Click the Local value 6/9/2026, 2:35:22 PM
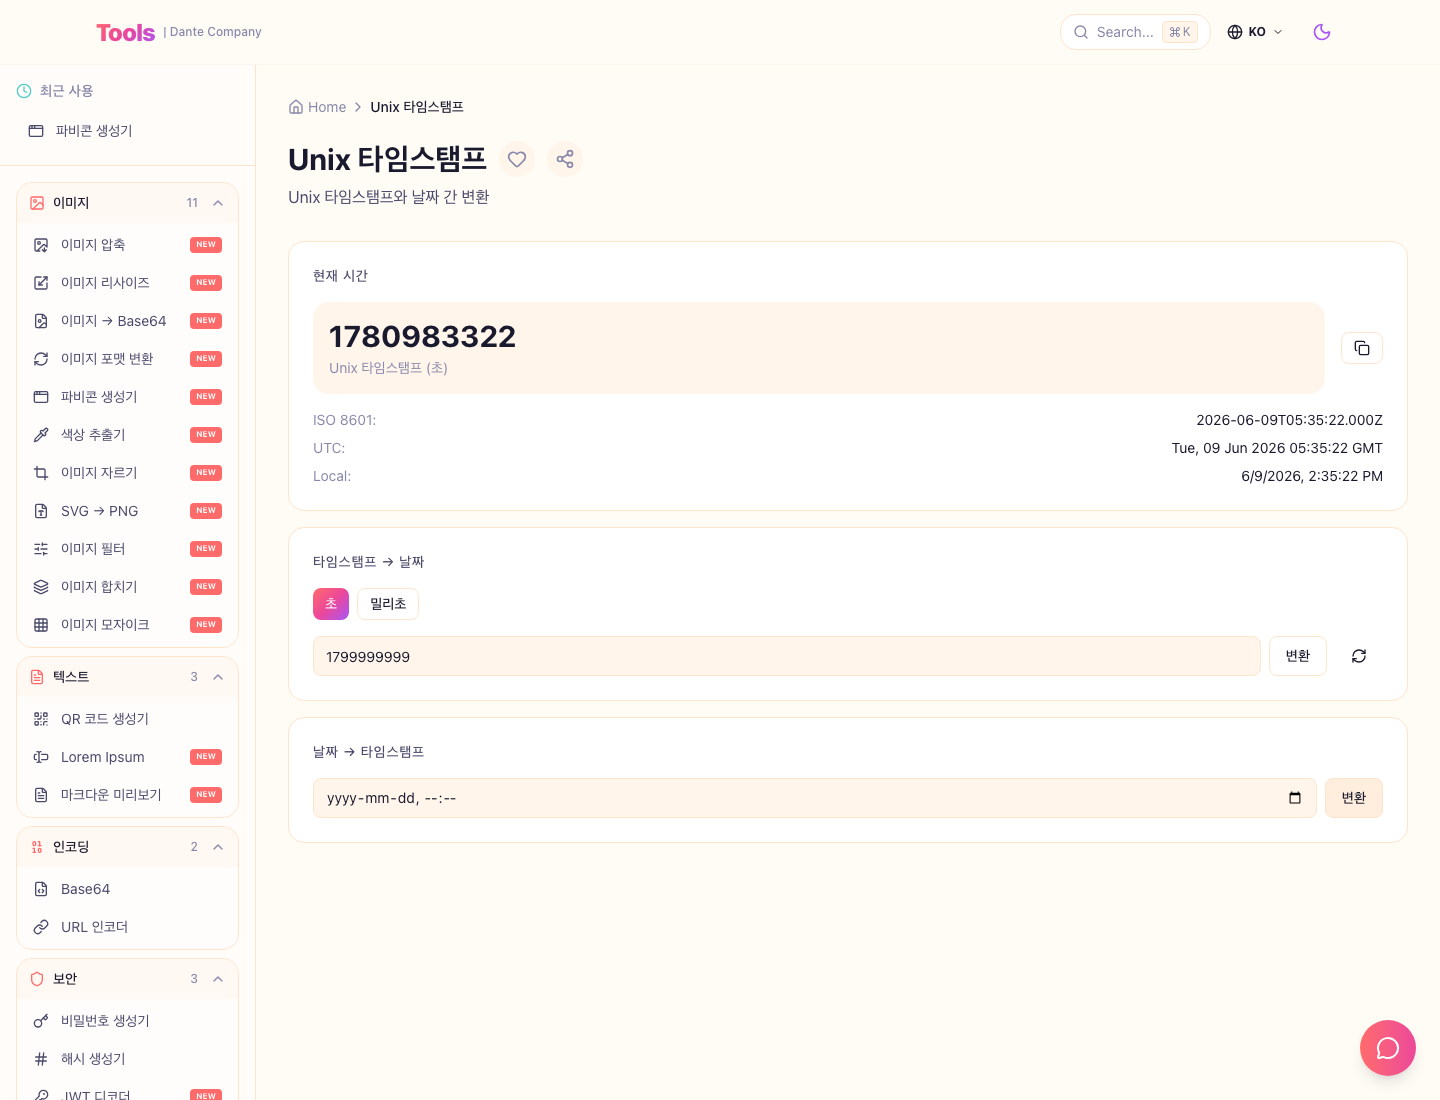Viewport: 1440px width, 1100px height. [1312, 476]
